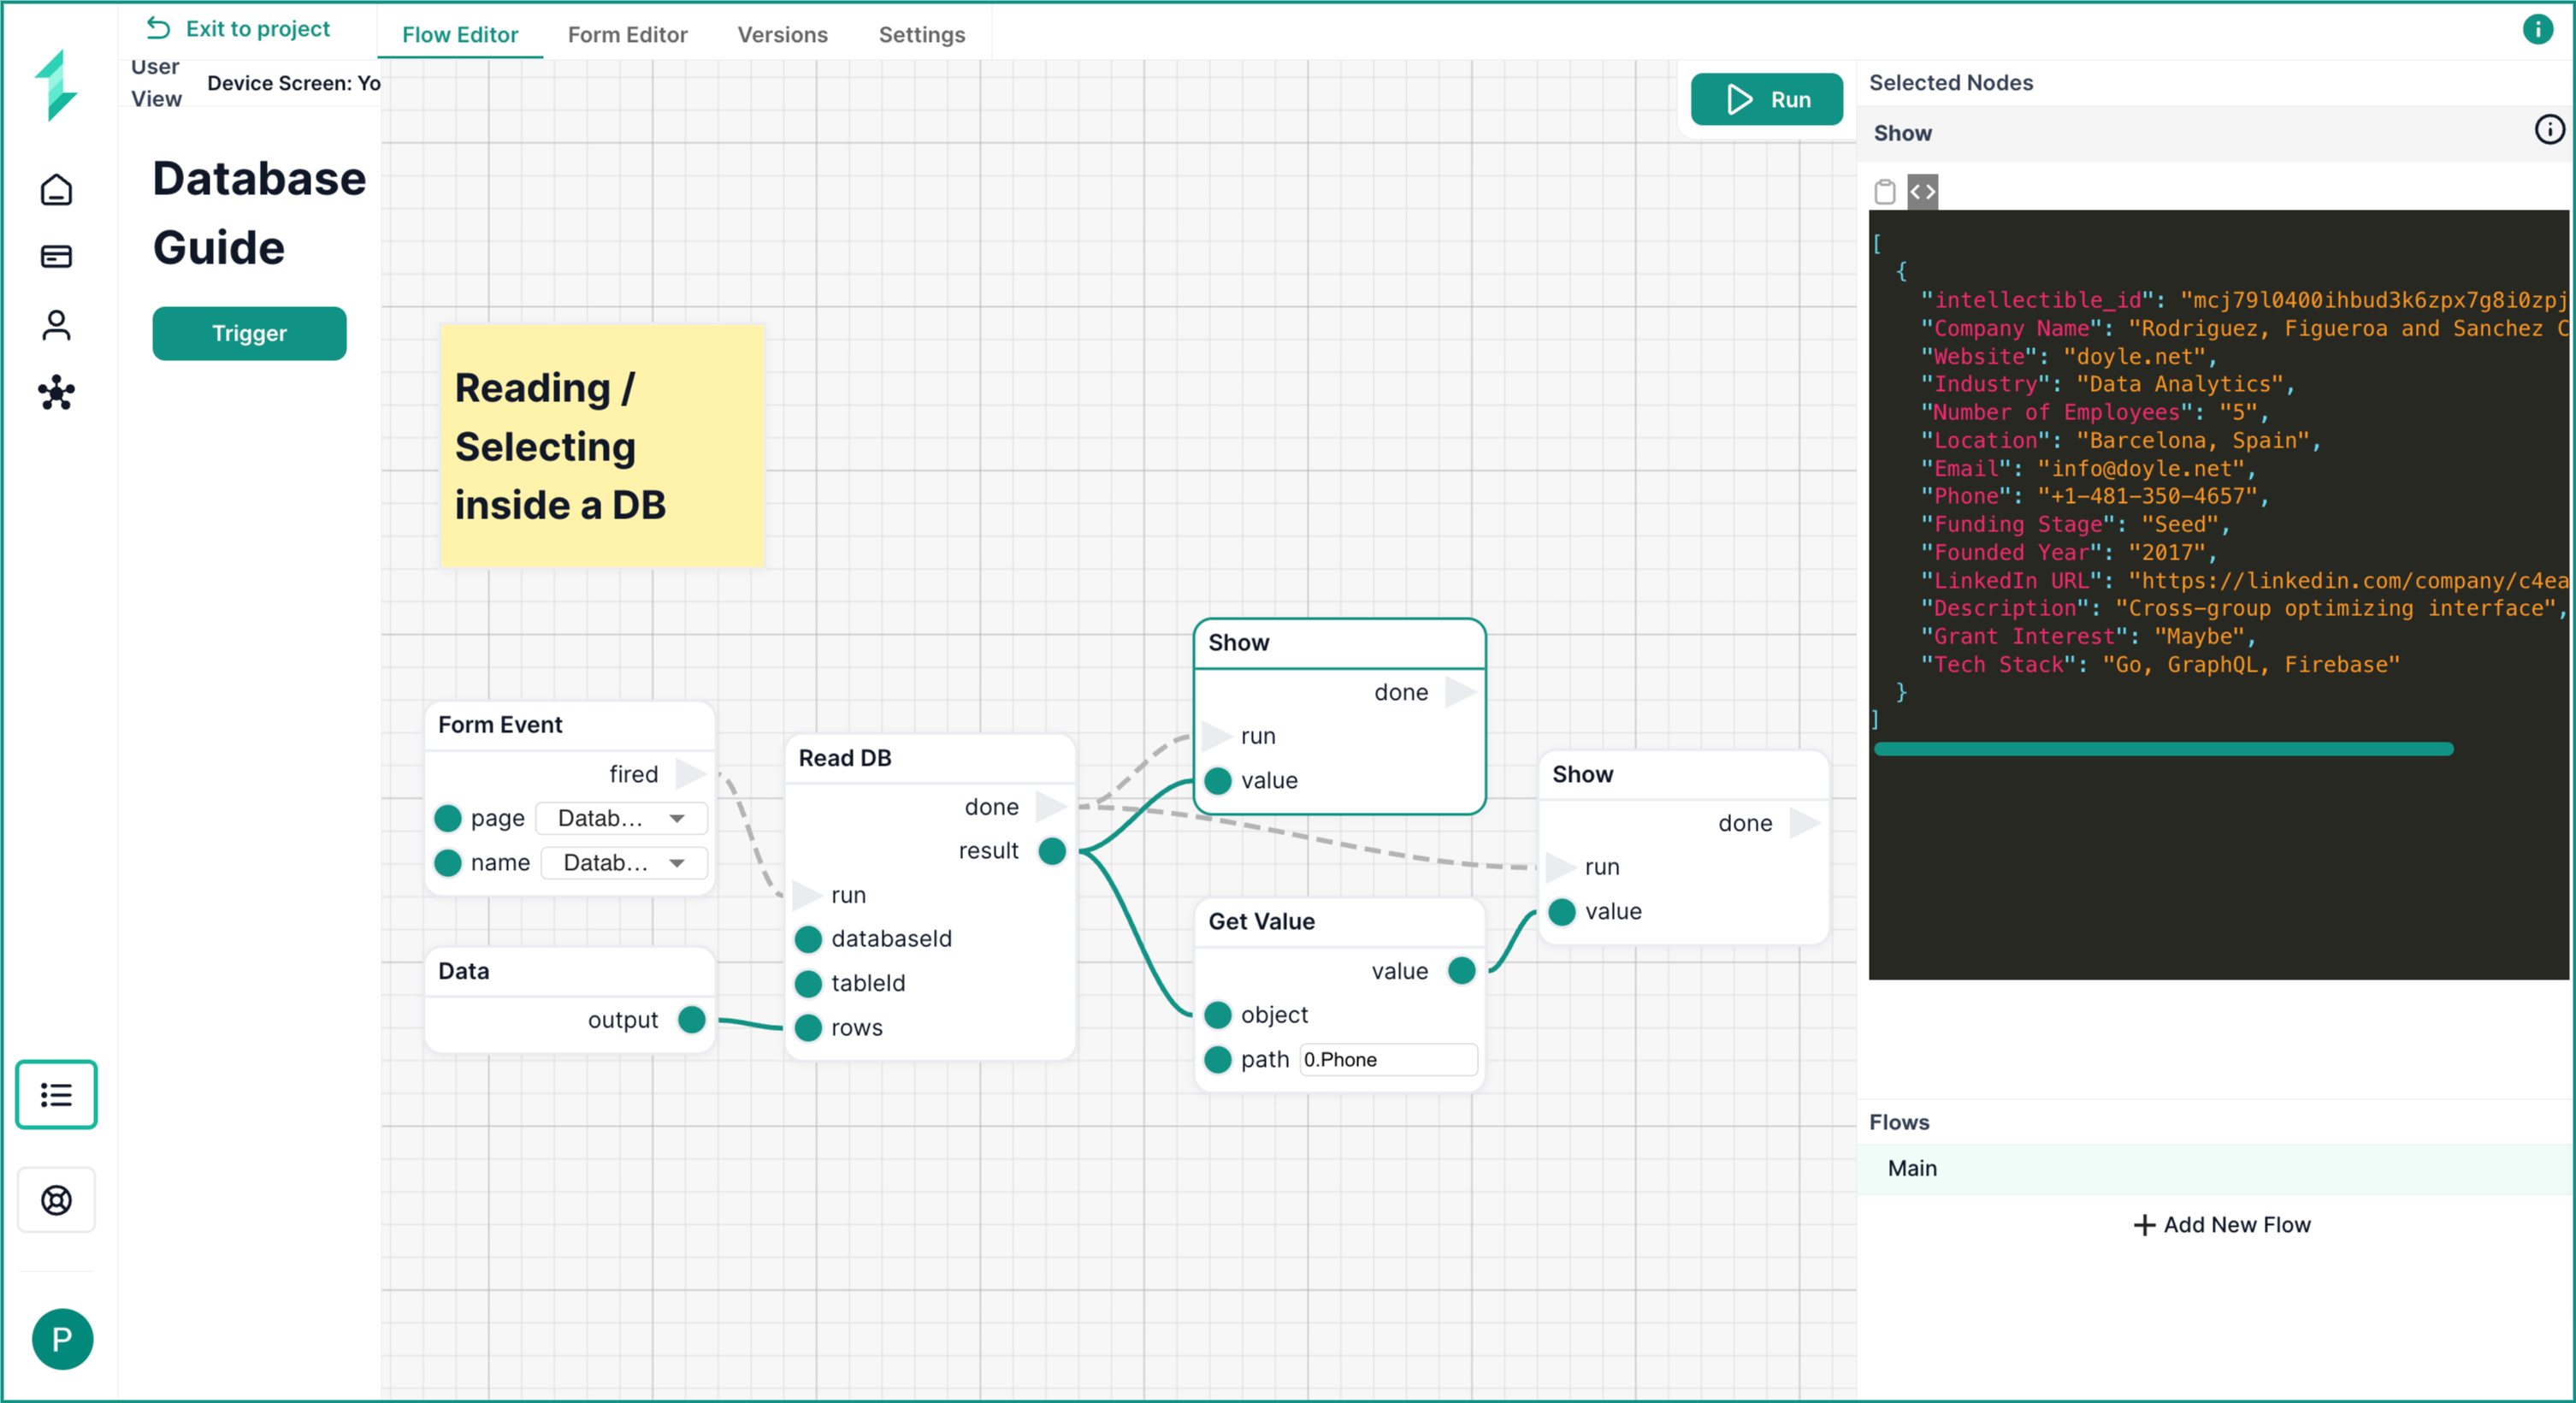
Task: Click Add New Flow
Action: pyautogui.click(x=2221, y=1225)
